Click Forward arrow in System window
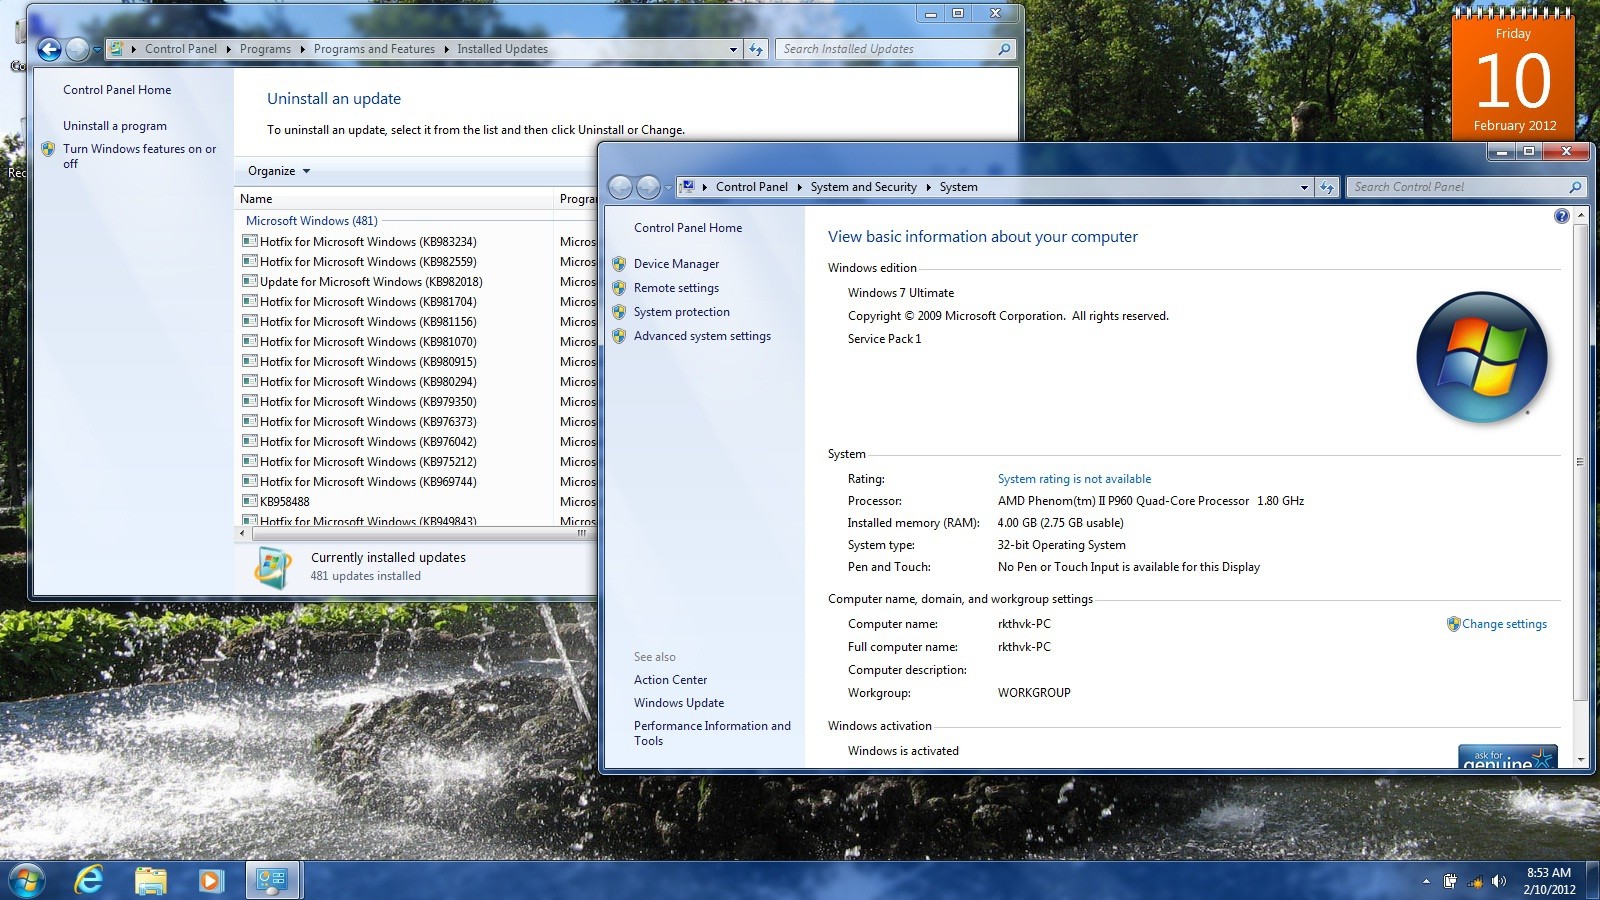Image resolution: width=1600 pixels, height=900 pixels. click(648, 187)
